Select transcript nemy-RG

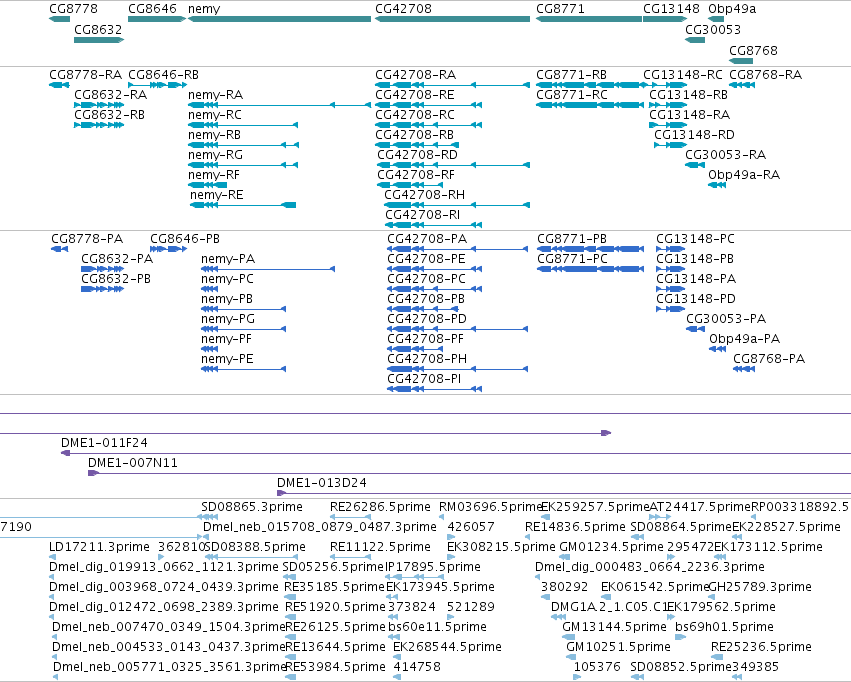coord(243,165)
